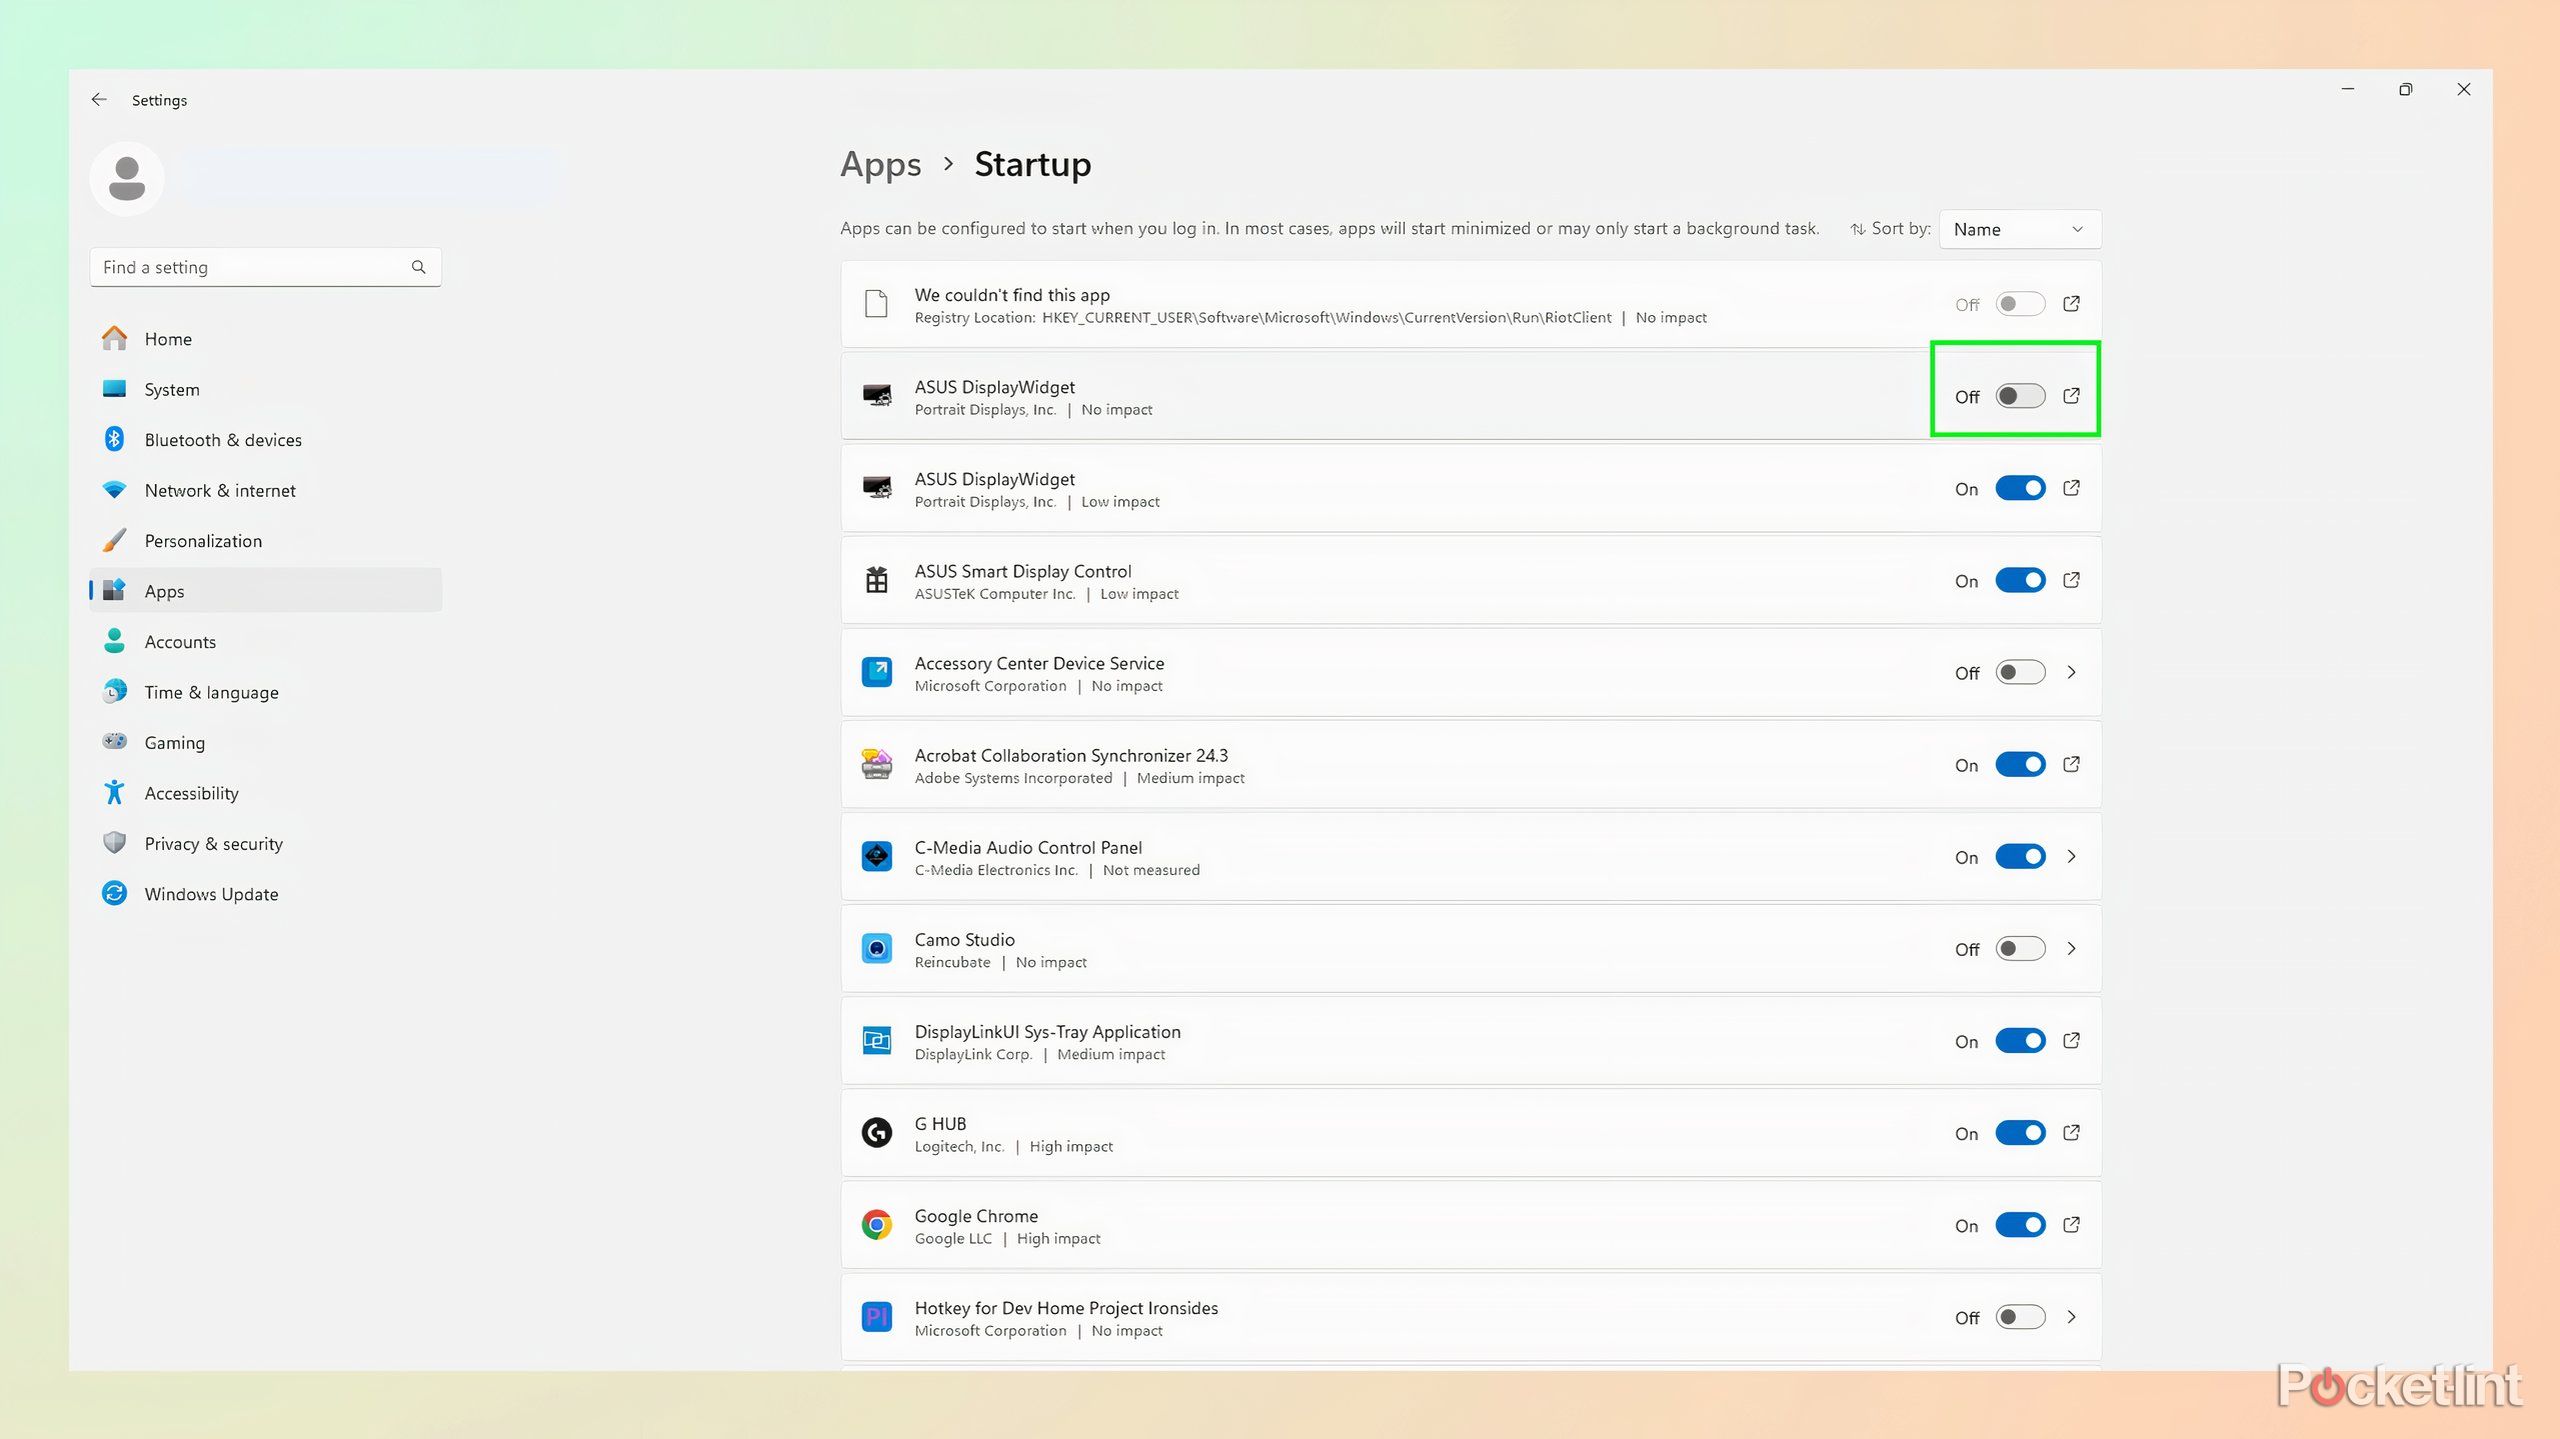Expand Accessory Center Device Service details
2560x1439 pixels.
pyautogui.click(x=2071, y=672)
